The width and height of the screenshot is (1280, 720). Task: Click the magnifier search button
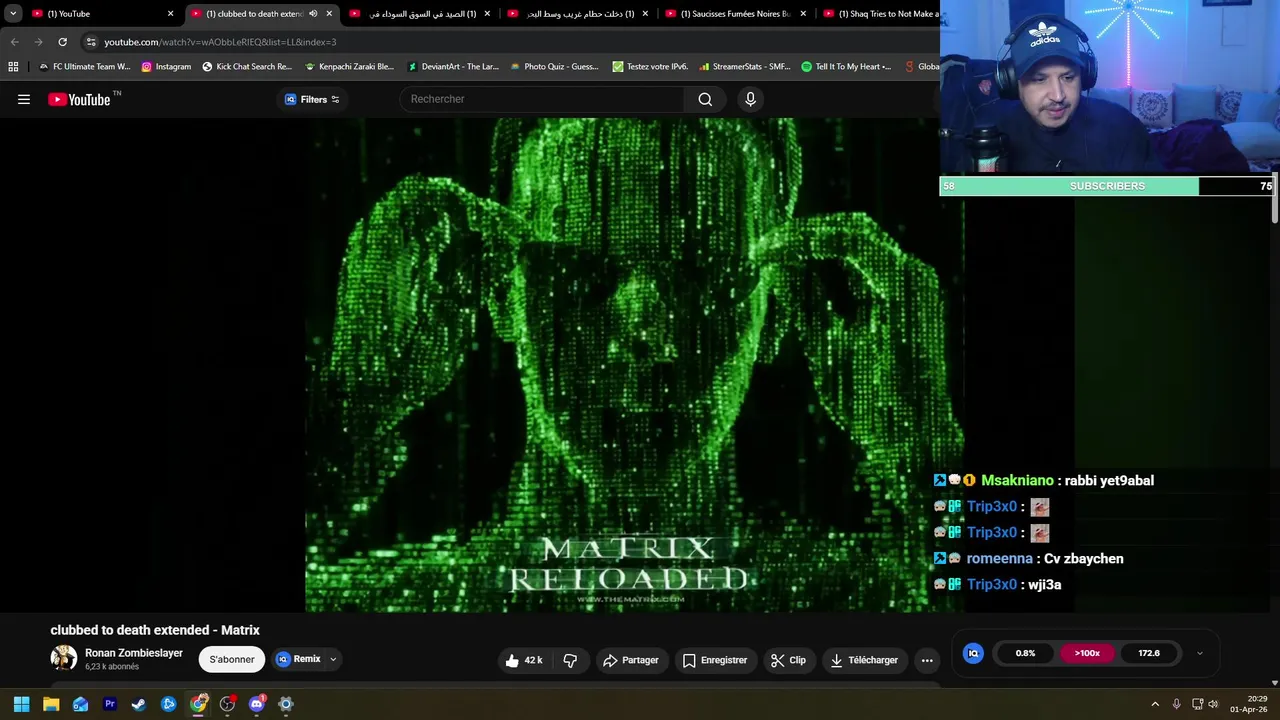(705, 99)
